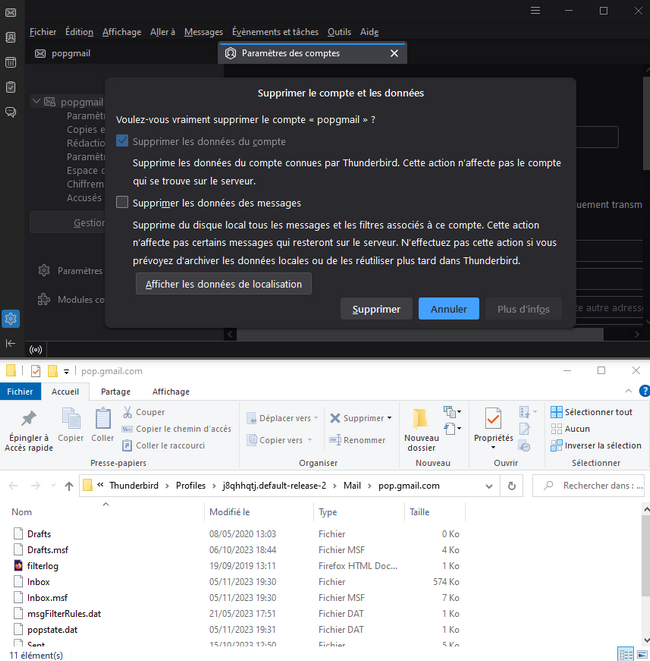
Task: Check Supprimer les données des messages
Action: tap(122, 202)
